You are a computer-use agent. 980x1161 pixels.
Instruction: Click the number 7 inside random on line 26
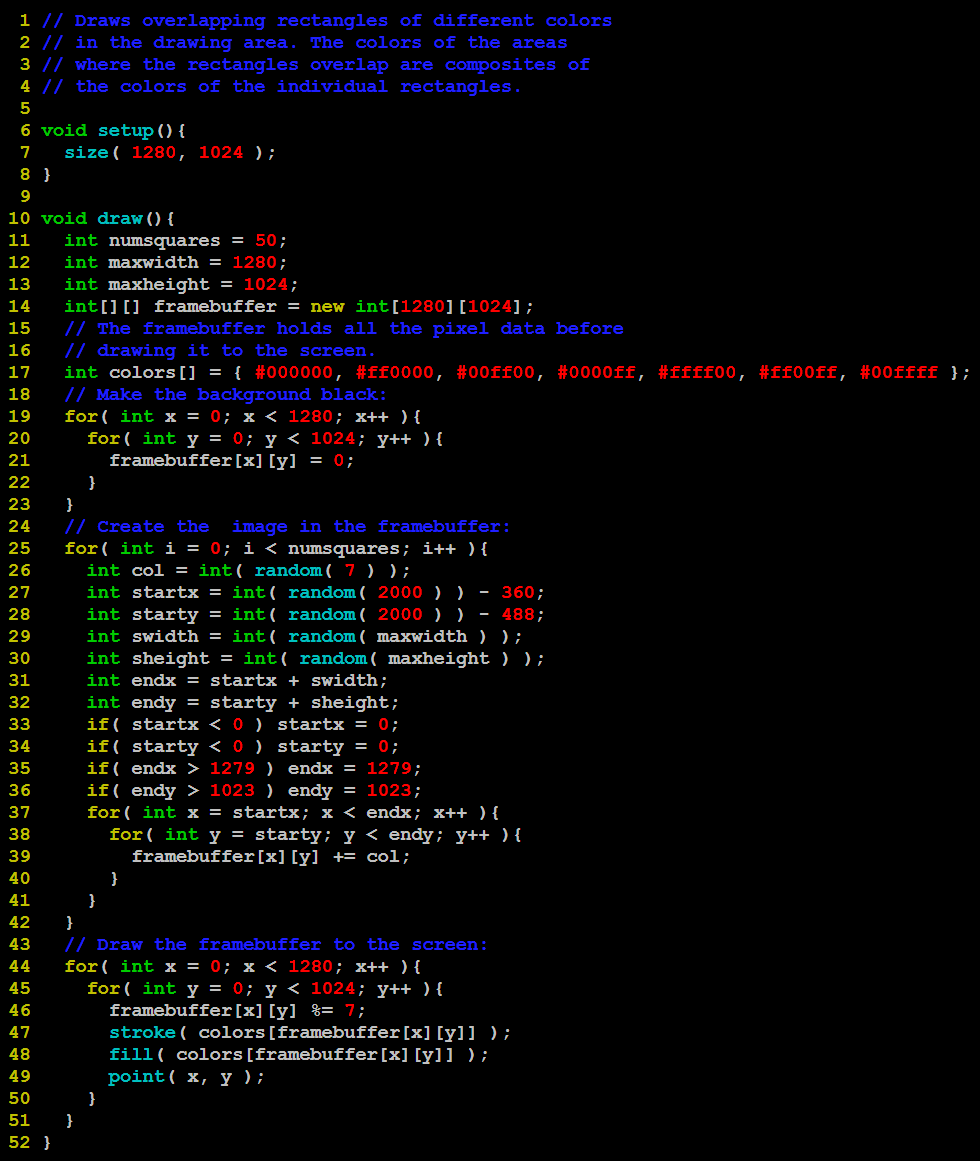point(349,571)
